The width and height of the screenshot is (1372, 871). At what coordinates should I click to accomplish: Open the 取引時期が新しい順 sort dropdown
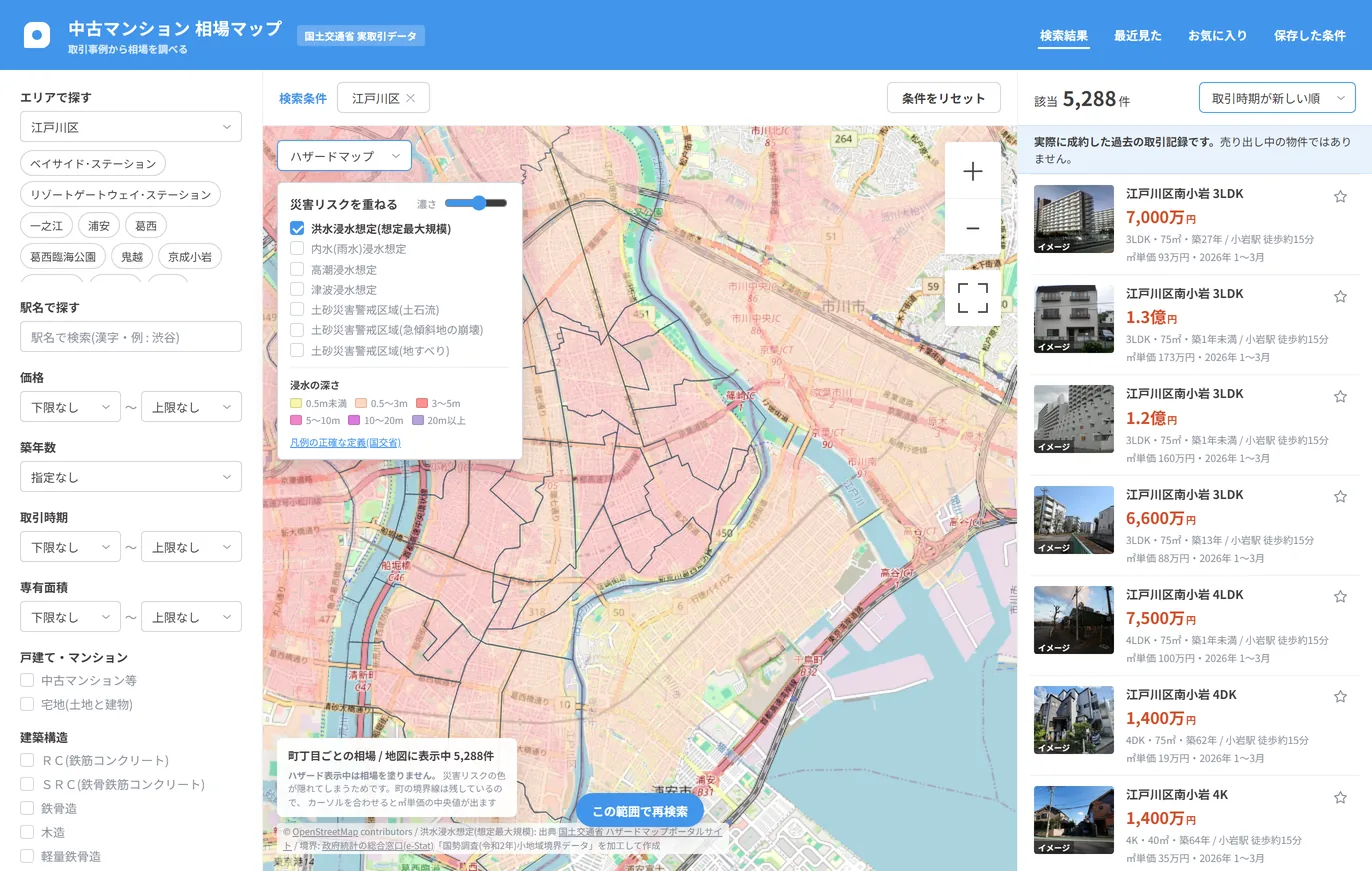(x=1277, y=98)
